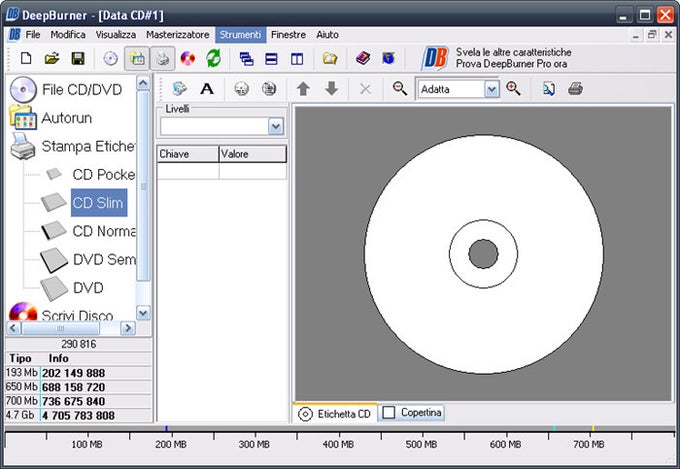Open the Aiuto menu
This screenshot has height=469, width=680.
point(327,35)
